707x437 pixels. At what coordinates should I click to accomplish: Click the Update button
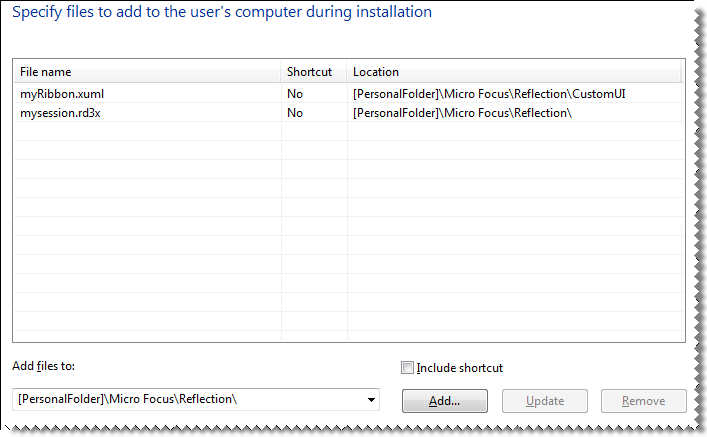coord(544,401)
